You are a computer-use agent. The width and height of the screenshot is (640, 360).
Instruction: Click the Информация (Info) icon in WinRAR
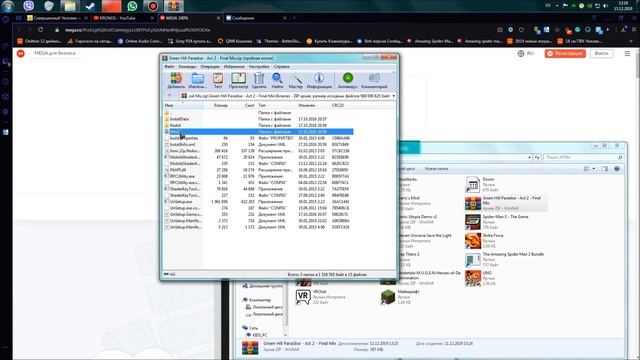[319, 80]
